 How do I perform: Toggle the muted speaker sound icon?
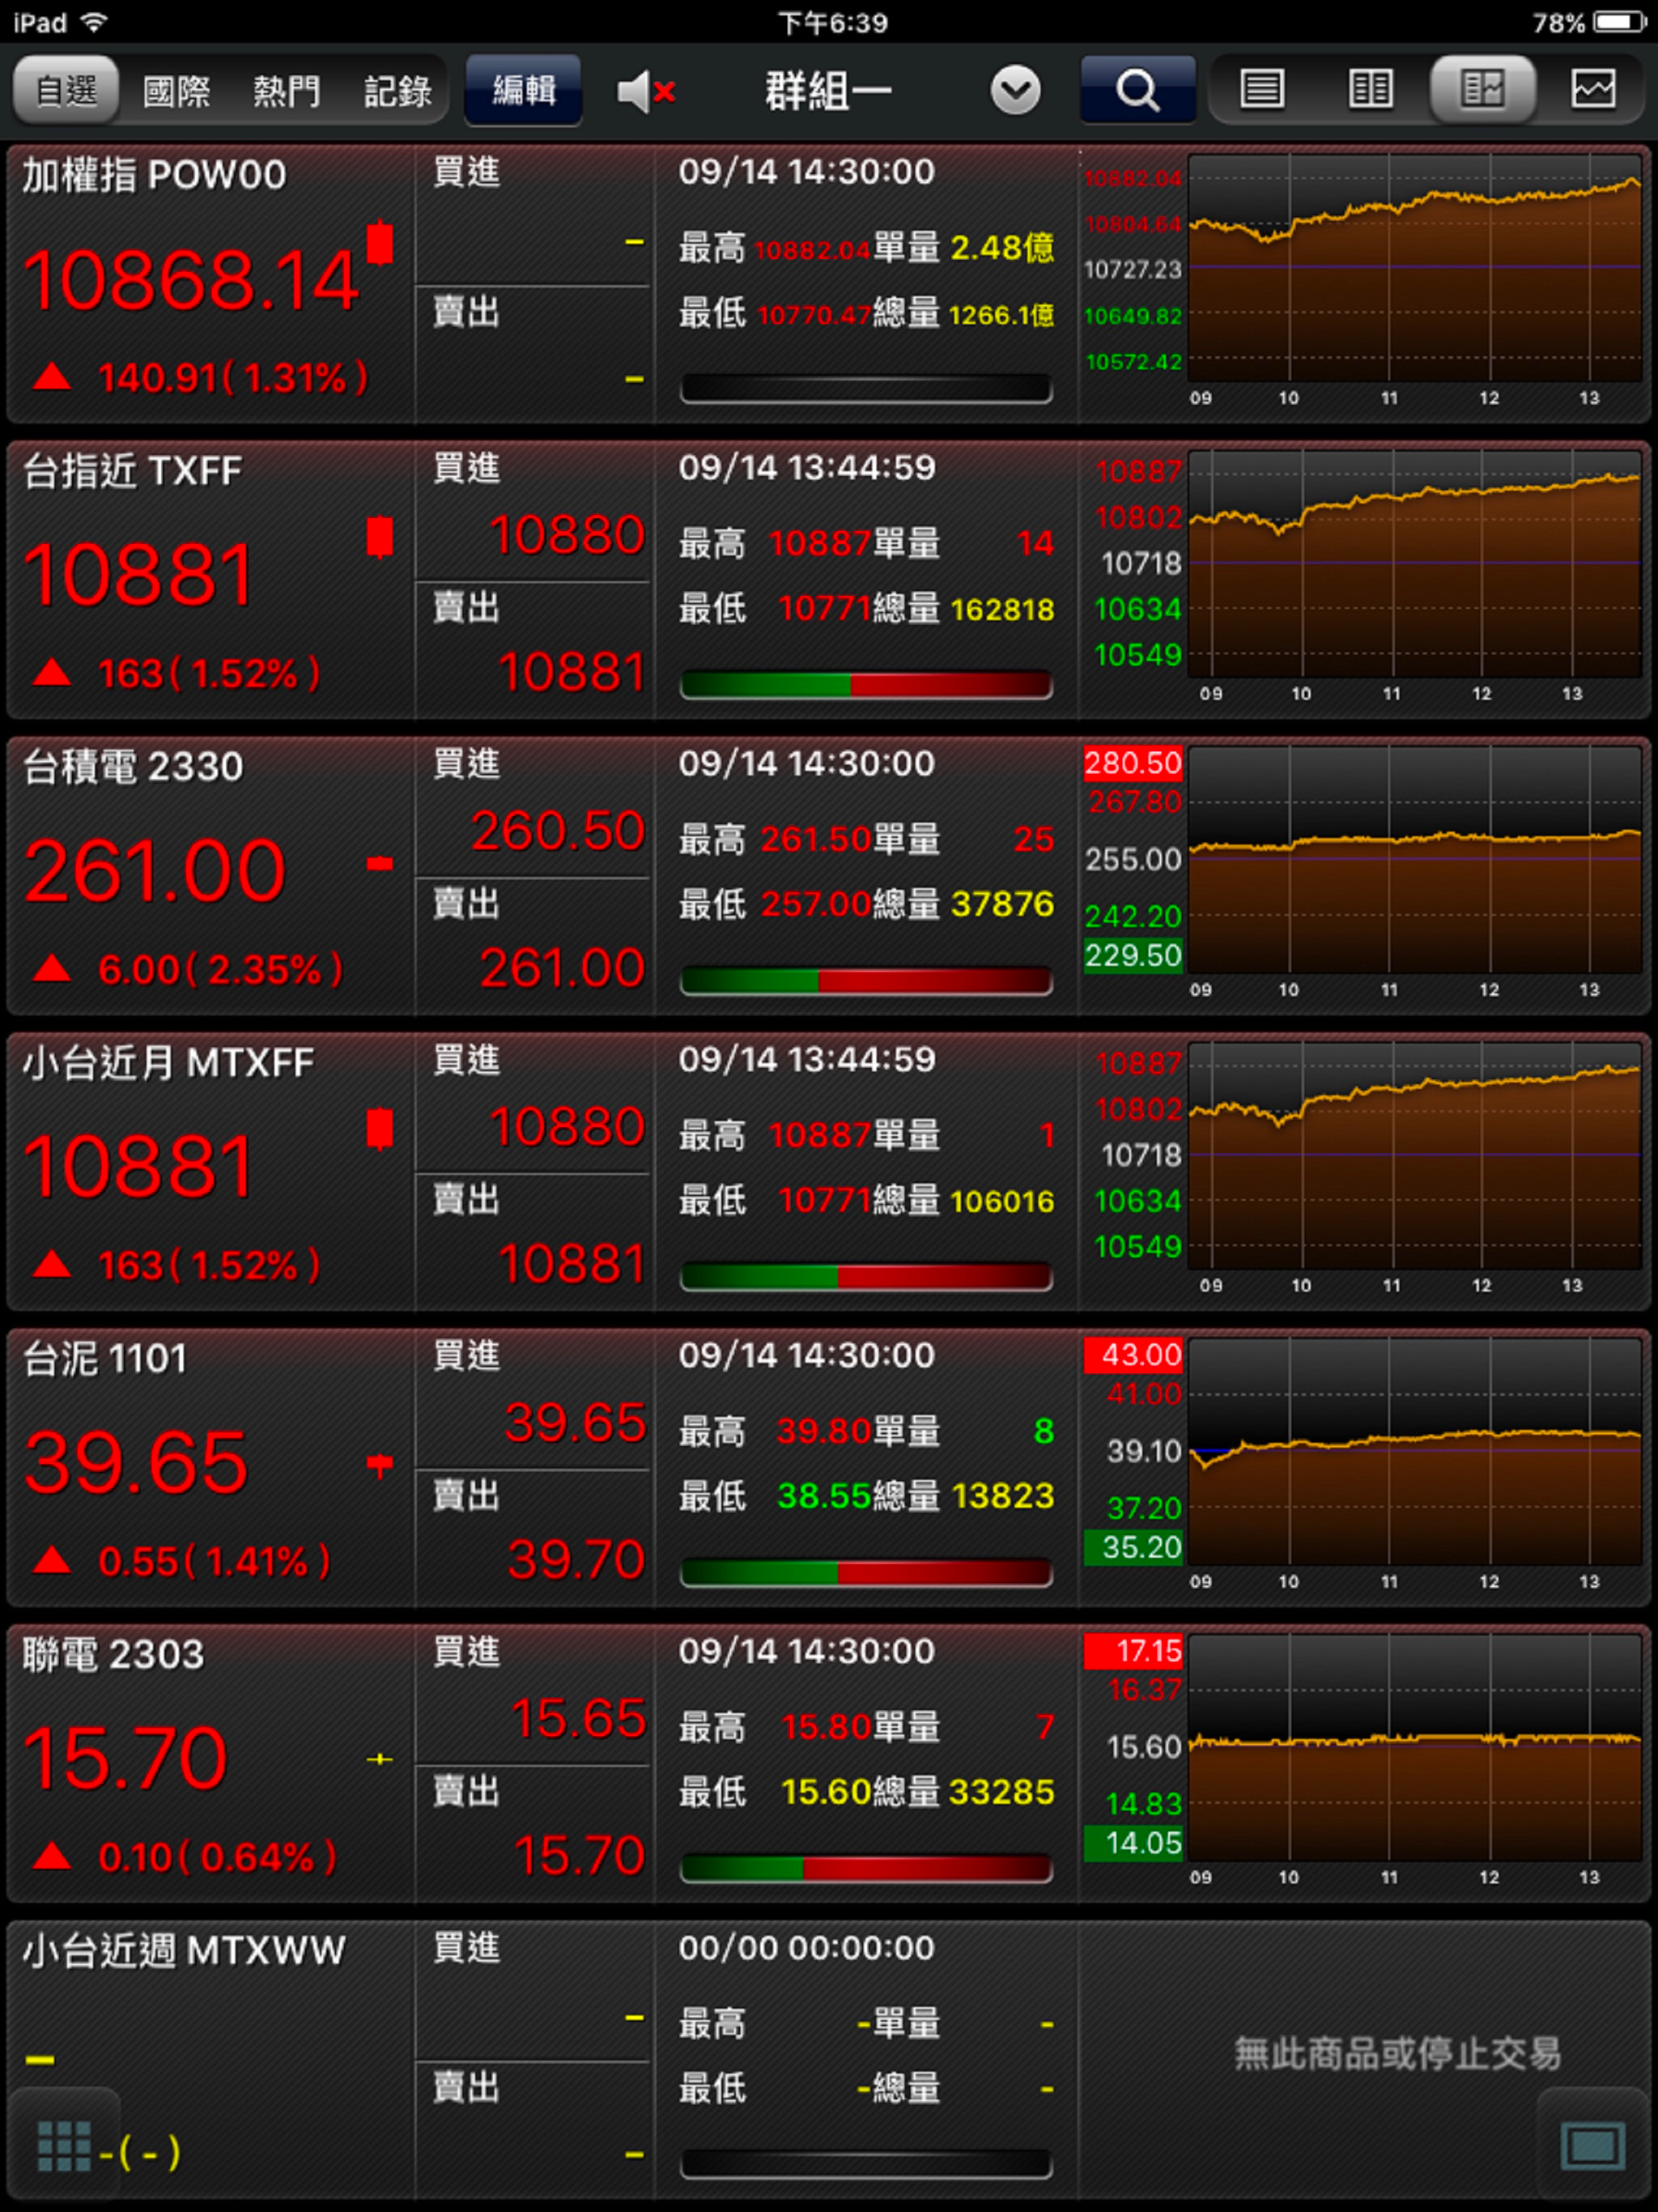pyautogui.click(x=646, y=92)
